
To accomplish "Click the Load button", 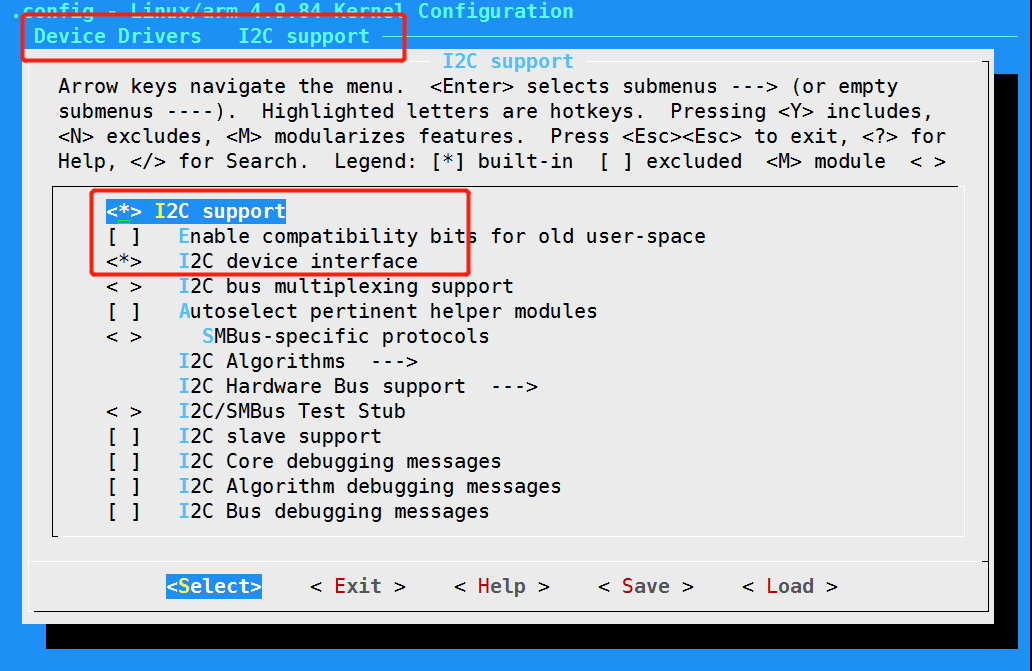I will [x=789, y=586].
